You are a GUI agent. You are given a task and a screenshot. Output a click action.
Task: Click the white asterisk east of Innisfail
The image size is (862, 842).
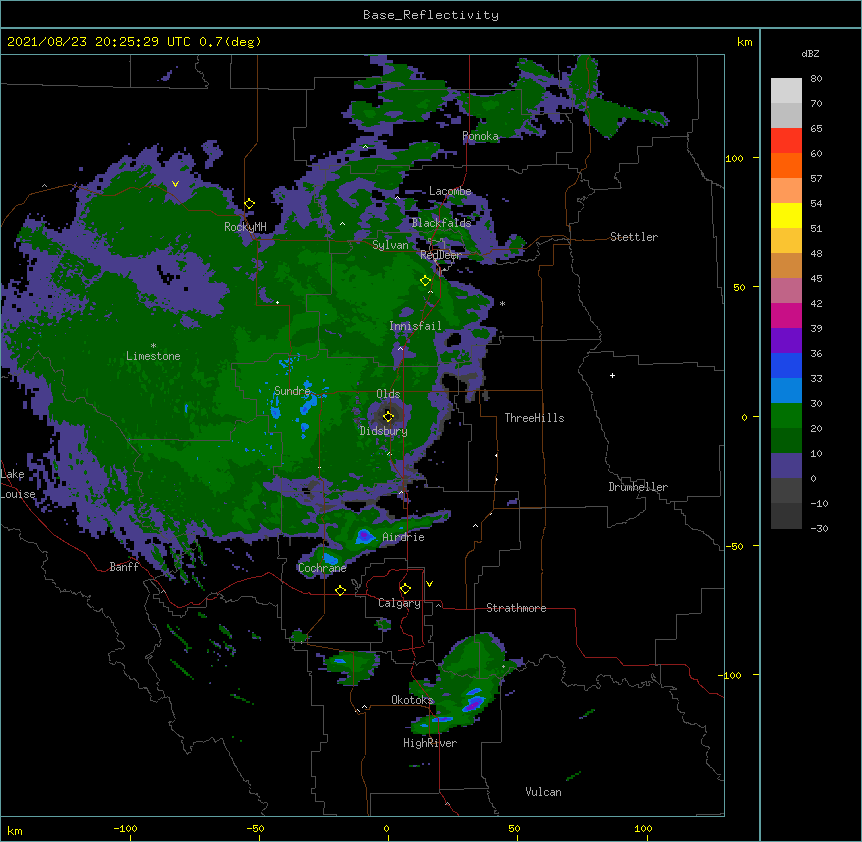[x=502, y=303]
